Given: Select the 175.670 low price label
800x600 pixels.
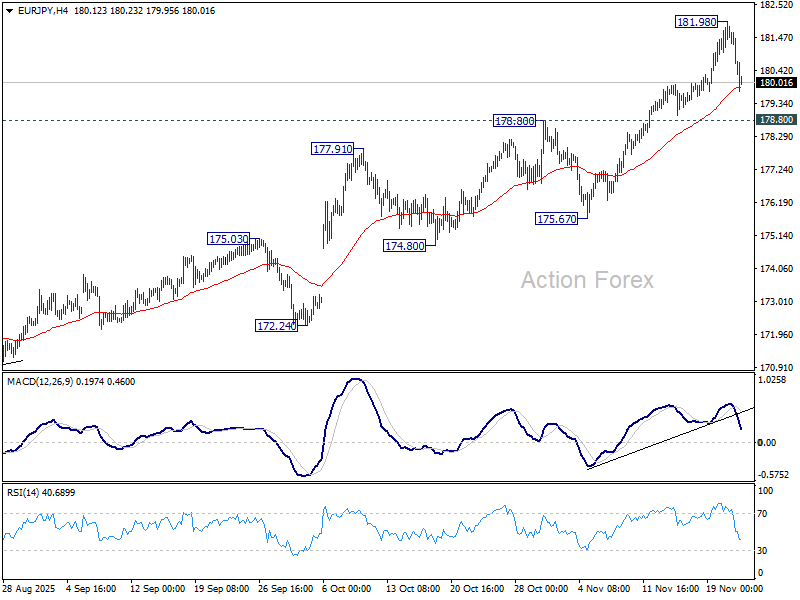Looking at the screenshot, I should click(557, 219).
